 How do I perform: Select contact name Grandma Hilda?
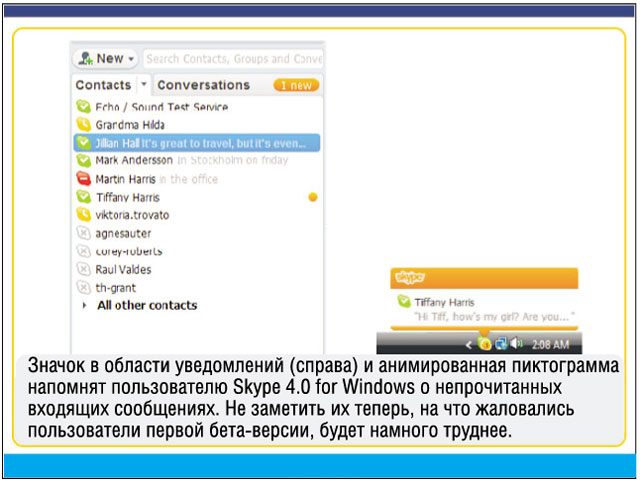point(130,125)
